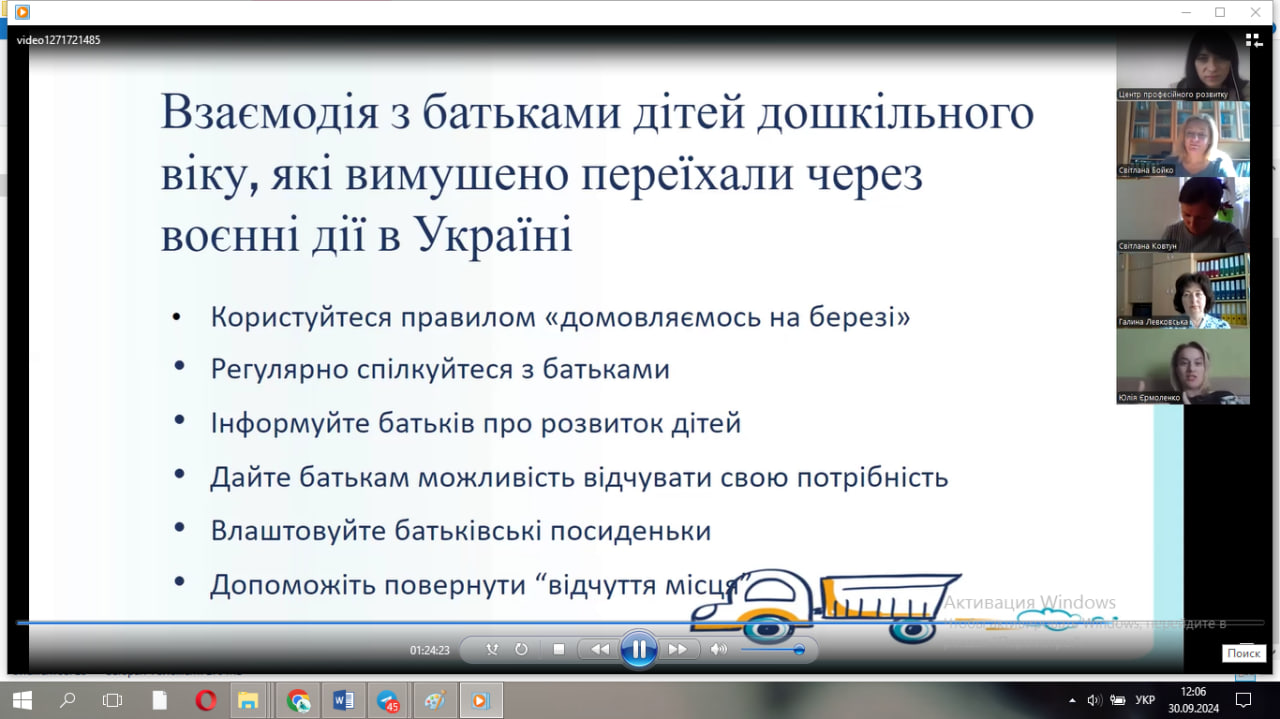Click the fast forward button
Viewport: 1280px width, 719px height.
[x=677, y=649]
